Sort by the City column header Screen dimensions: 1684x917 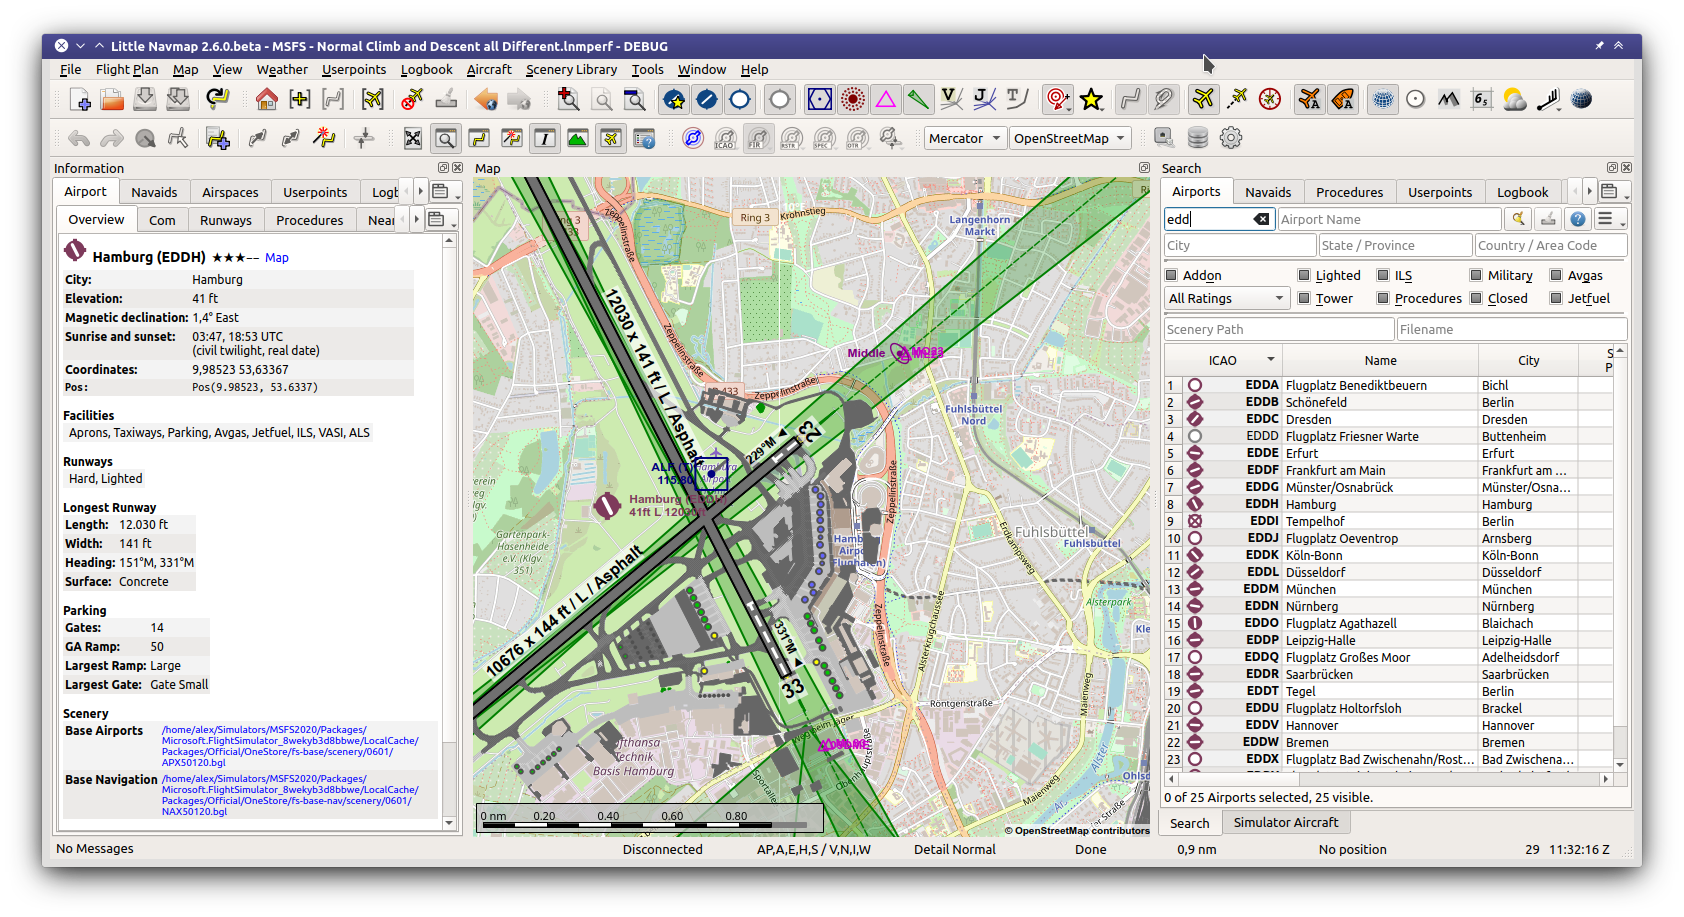tap(1528, 360)
